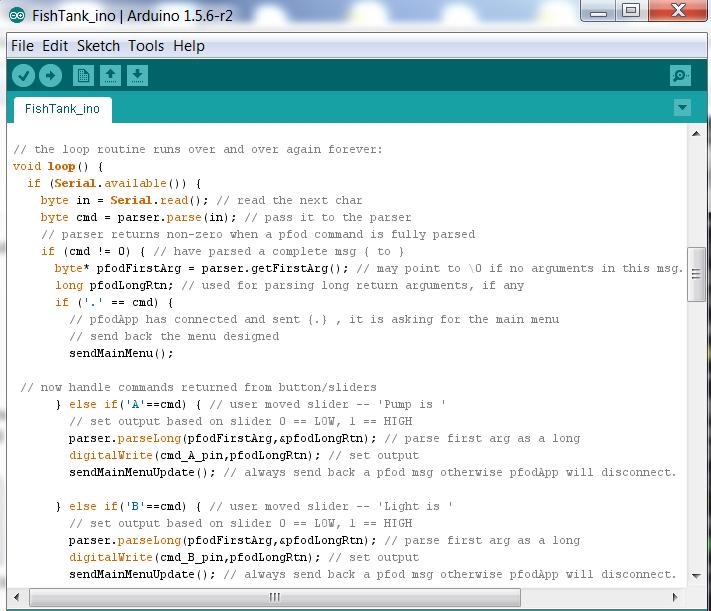This screenshot has width=711, height=611.
Task: Open the Sketch menu
Action: tap(98, 46)
